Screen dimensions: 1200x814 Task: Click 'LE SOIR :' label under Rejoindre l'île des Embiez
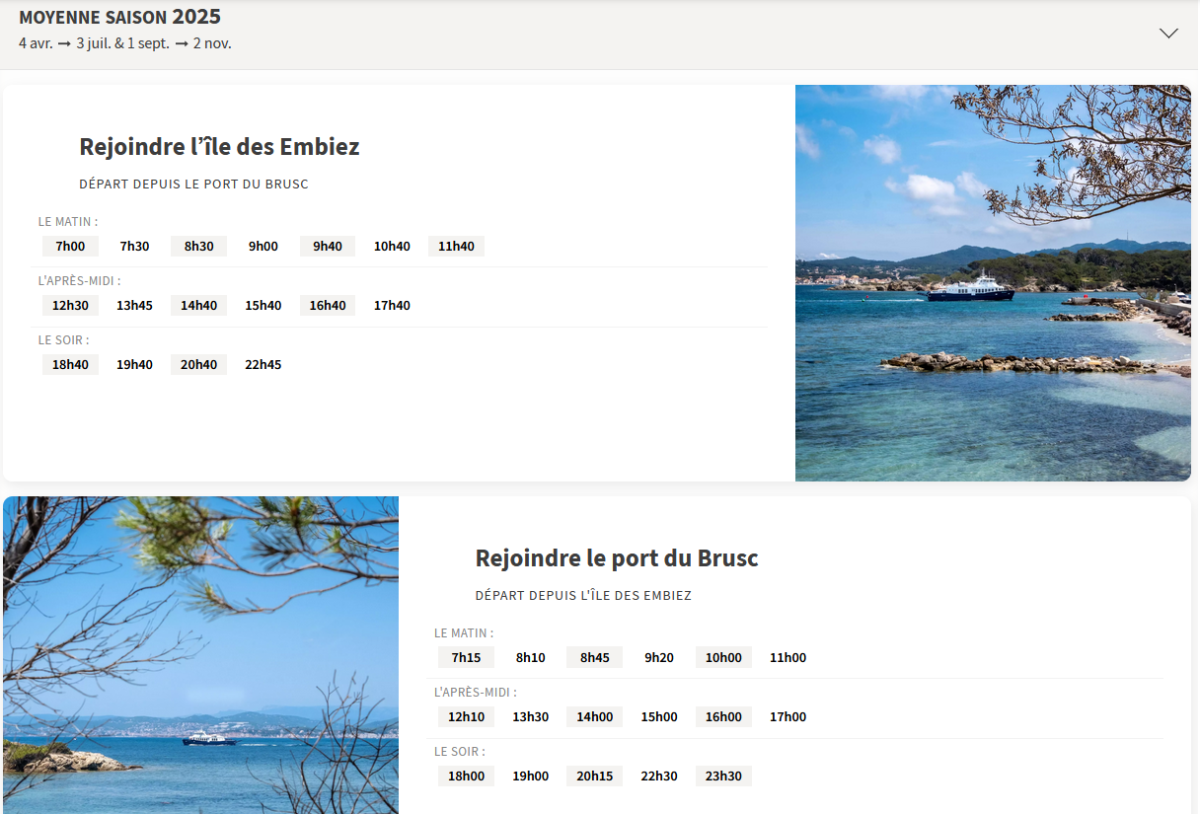[64, 339]
